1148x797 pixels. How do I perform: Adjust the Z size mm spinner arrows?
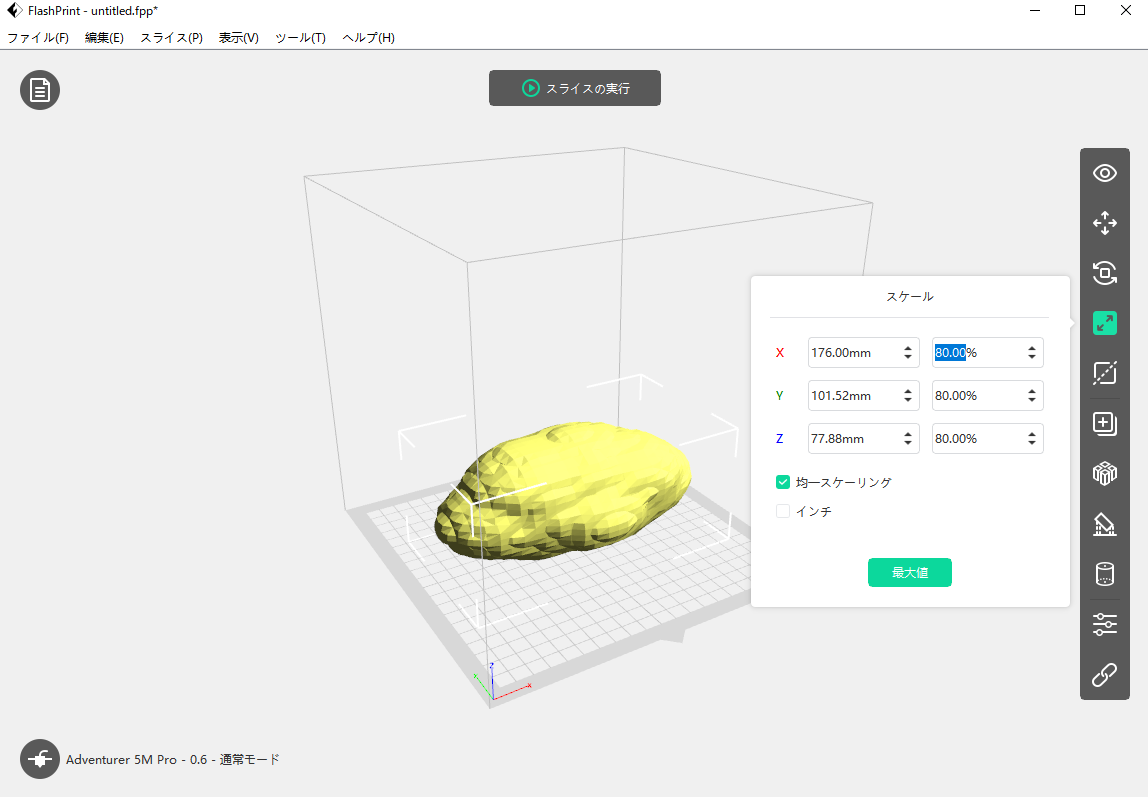coord(907,439)
